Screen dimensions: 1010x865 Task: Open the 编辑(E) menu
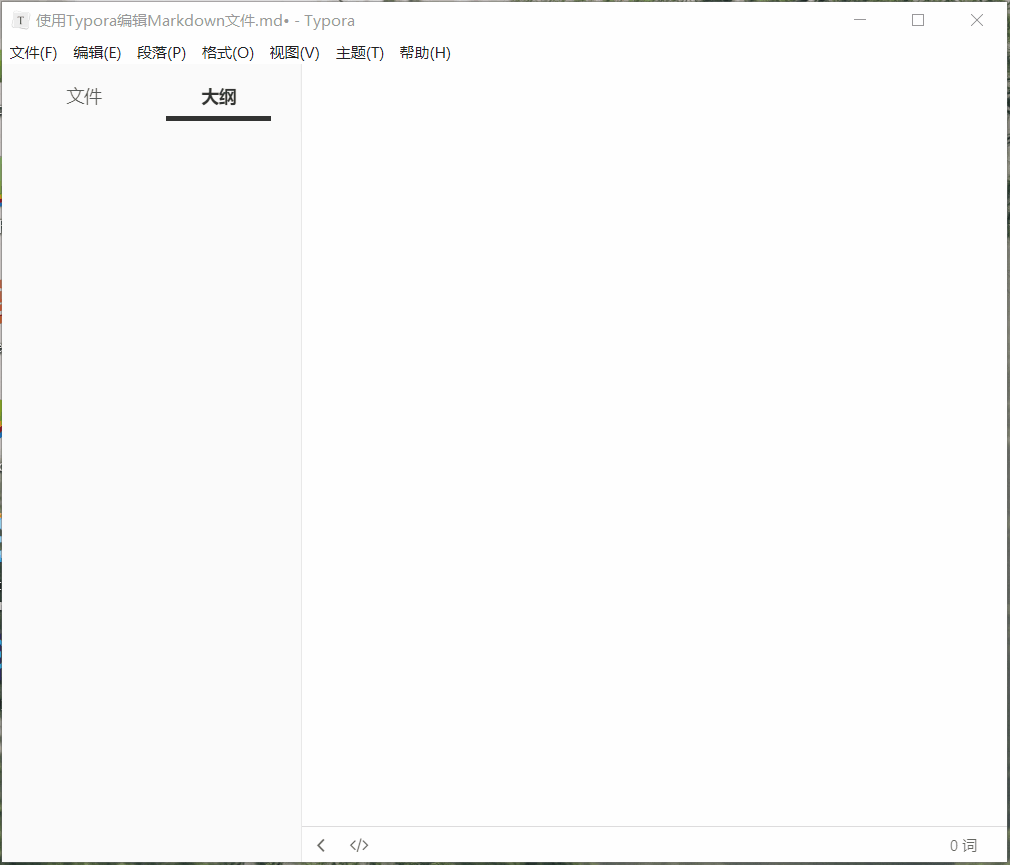[97, 53]
